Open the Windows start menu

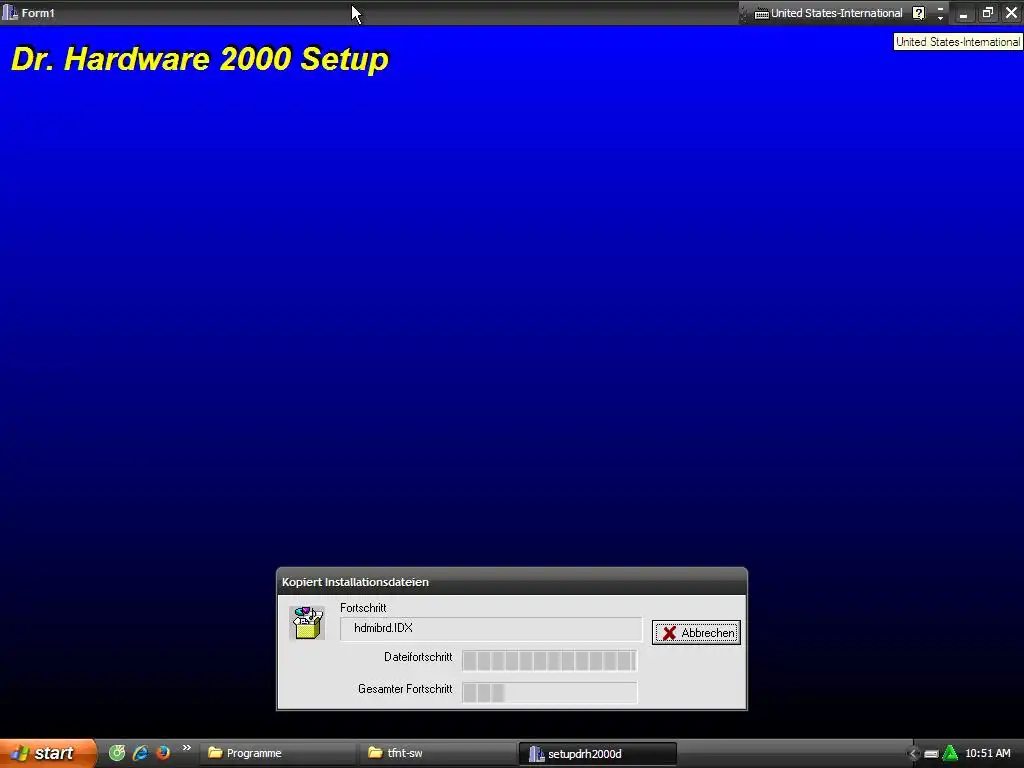click(x=48, y=753)
